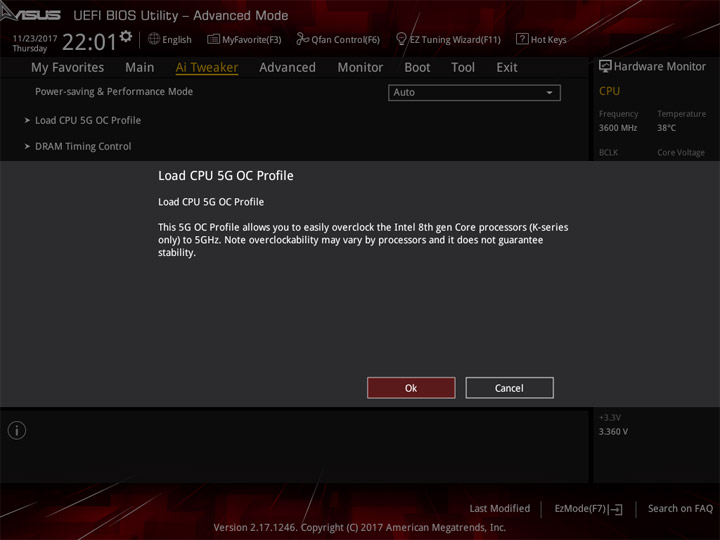The width and height of the screenshot is (720, 540).
Task: Click the globe language icon
Action: pos(154,39)
